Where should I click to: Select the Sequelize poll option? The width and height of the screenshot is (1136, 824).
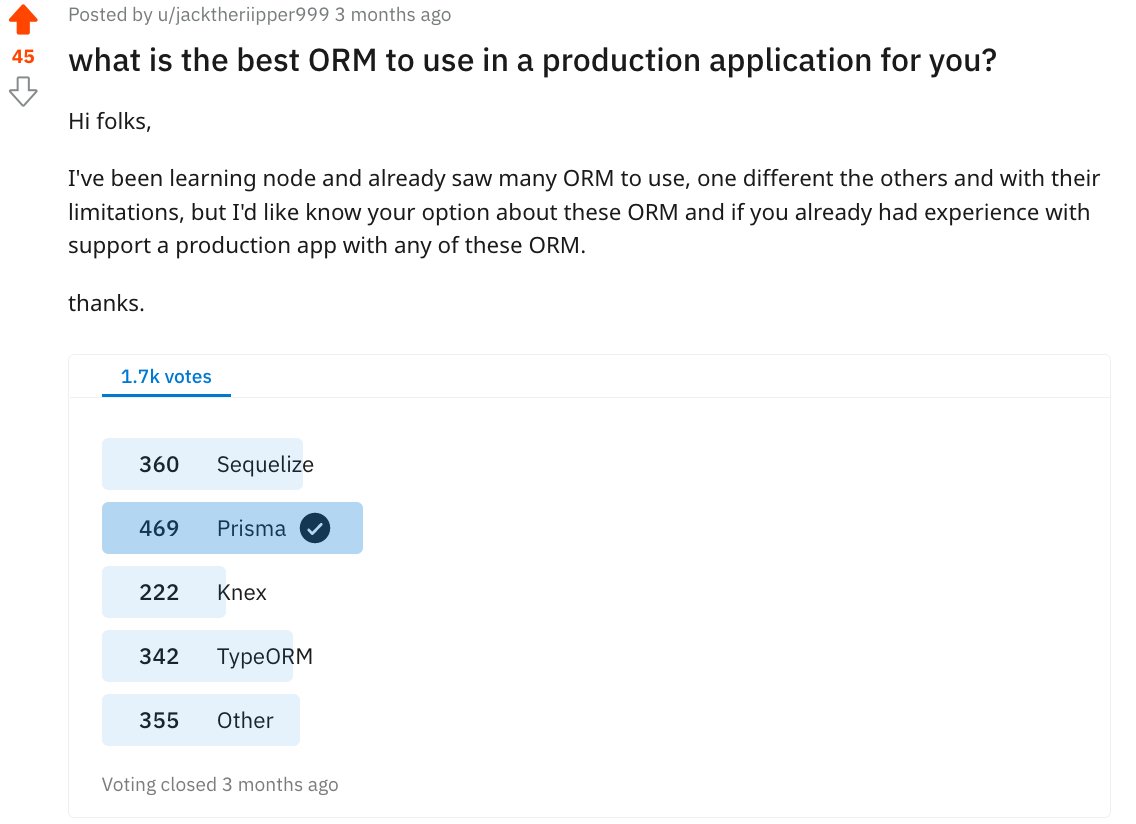click(202, 464)
